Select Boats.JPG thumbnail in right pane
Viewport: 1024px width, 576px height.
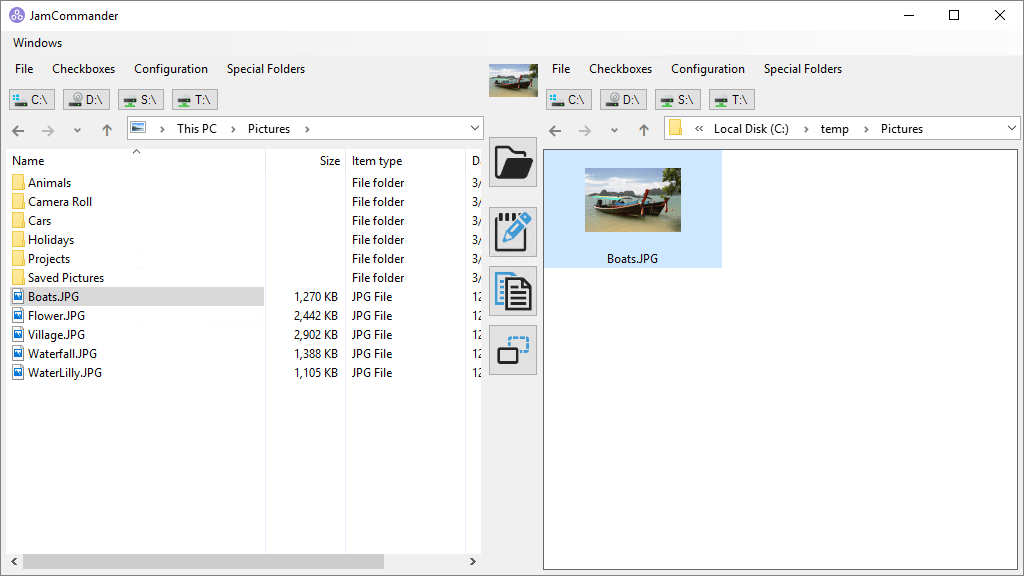click(x=632, y=210)
